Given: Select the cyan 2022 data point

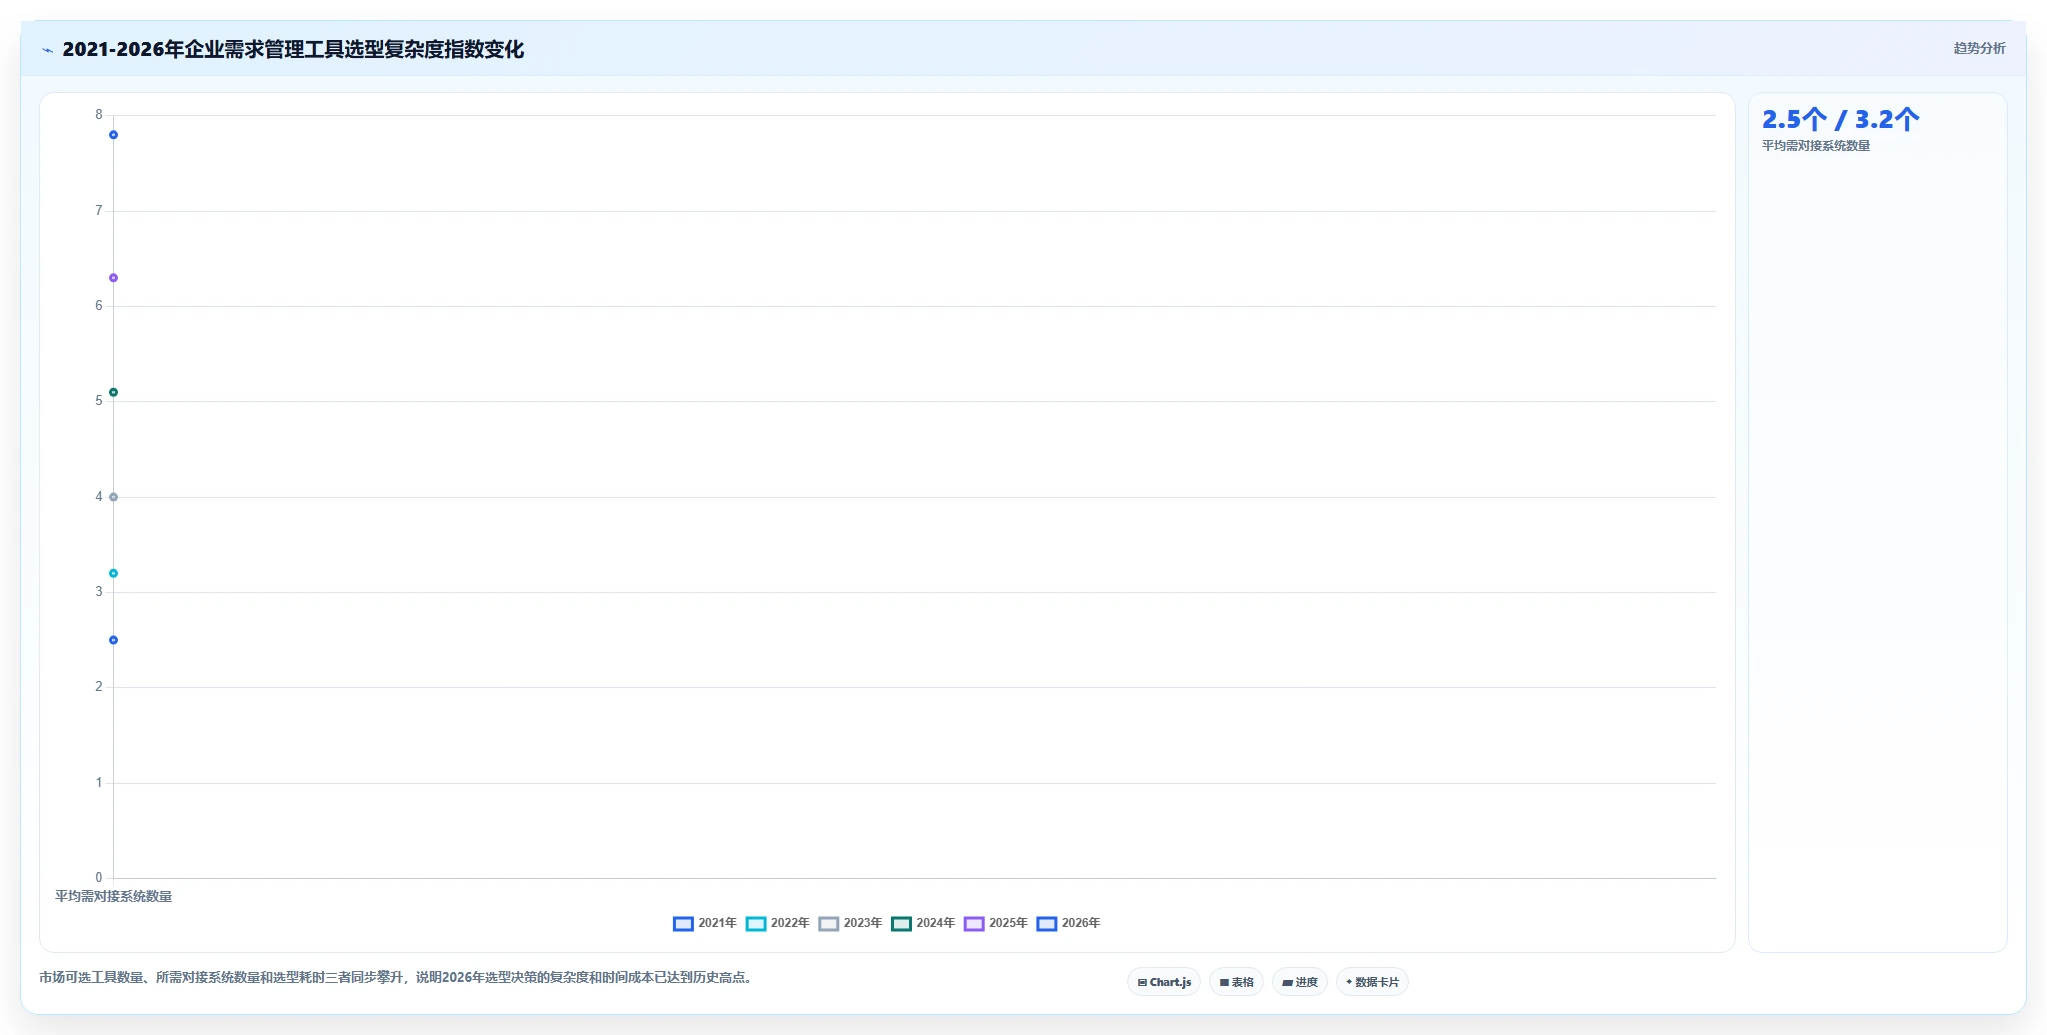Looking at the screenshot, I should (x=113, y=573).
